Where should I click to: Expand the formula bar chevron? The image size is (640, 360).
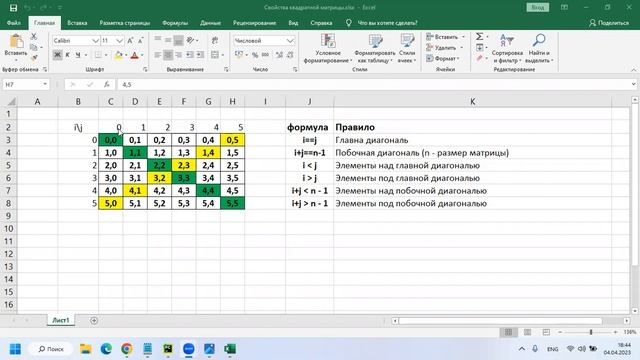(633, 84)
